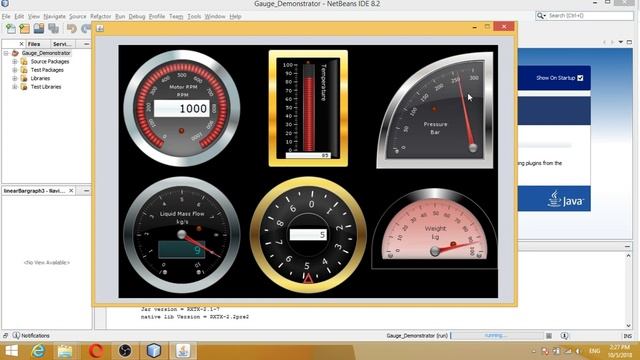The image size is (640, 360).
Task: Open File Explorer from taskbar
Action: pos(65,351)
